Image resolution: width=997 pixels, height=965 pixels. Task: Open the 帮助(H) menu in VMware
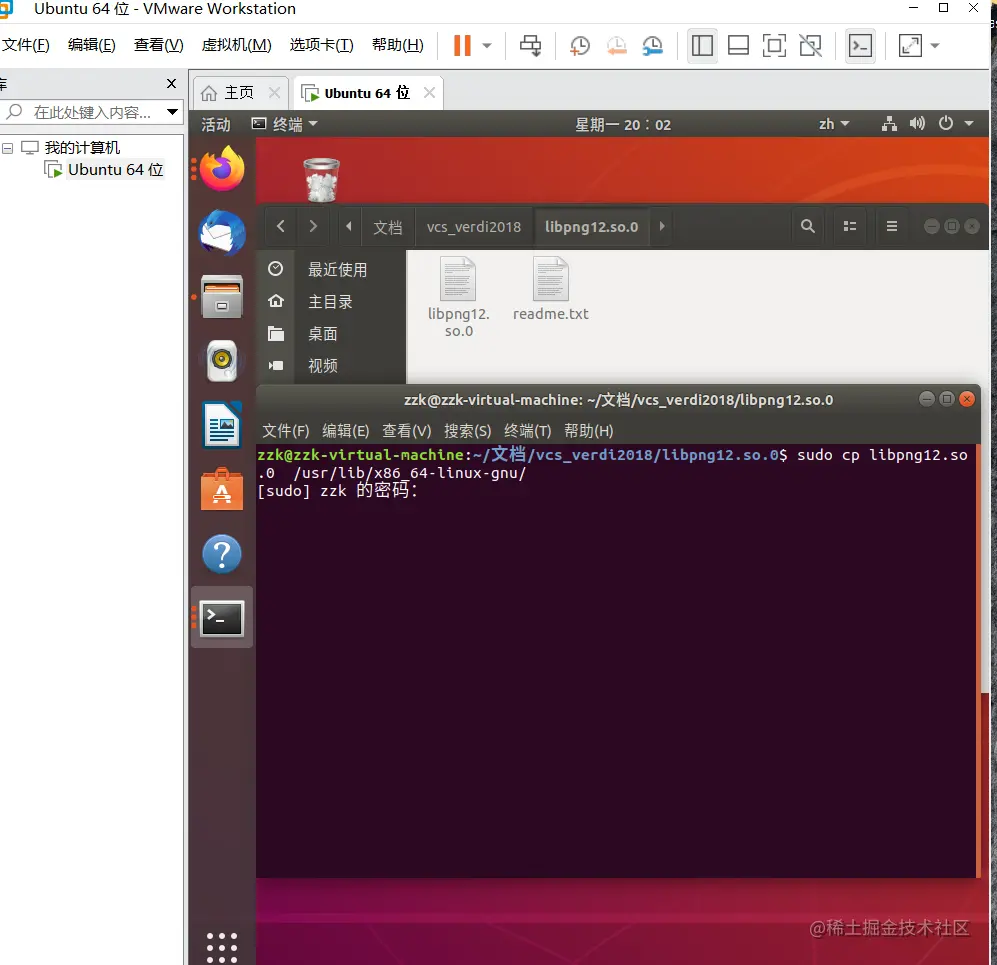click(x=397, y=45)
